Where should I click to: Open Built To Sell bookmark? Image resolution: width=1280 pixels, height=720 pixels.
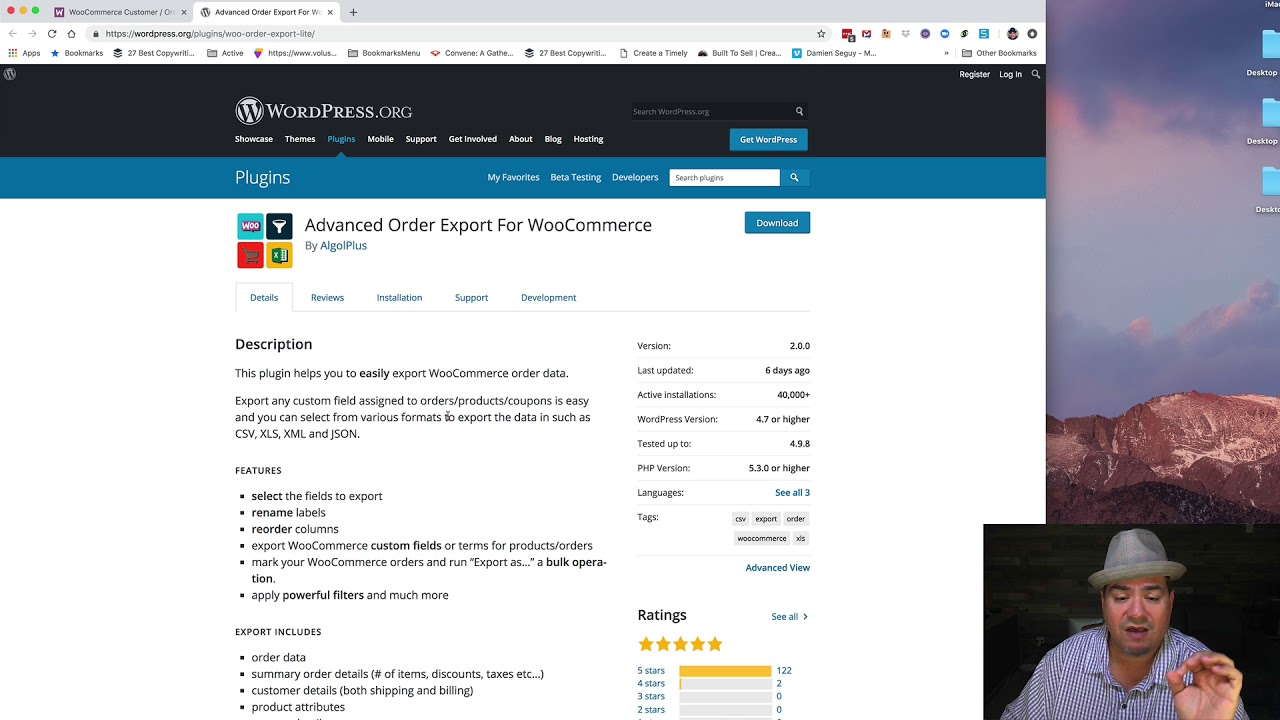(x=739, y=53)
